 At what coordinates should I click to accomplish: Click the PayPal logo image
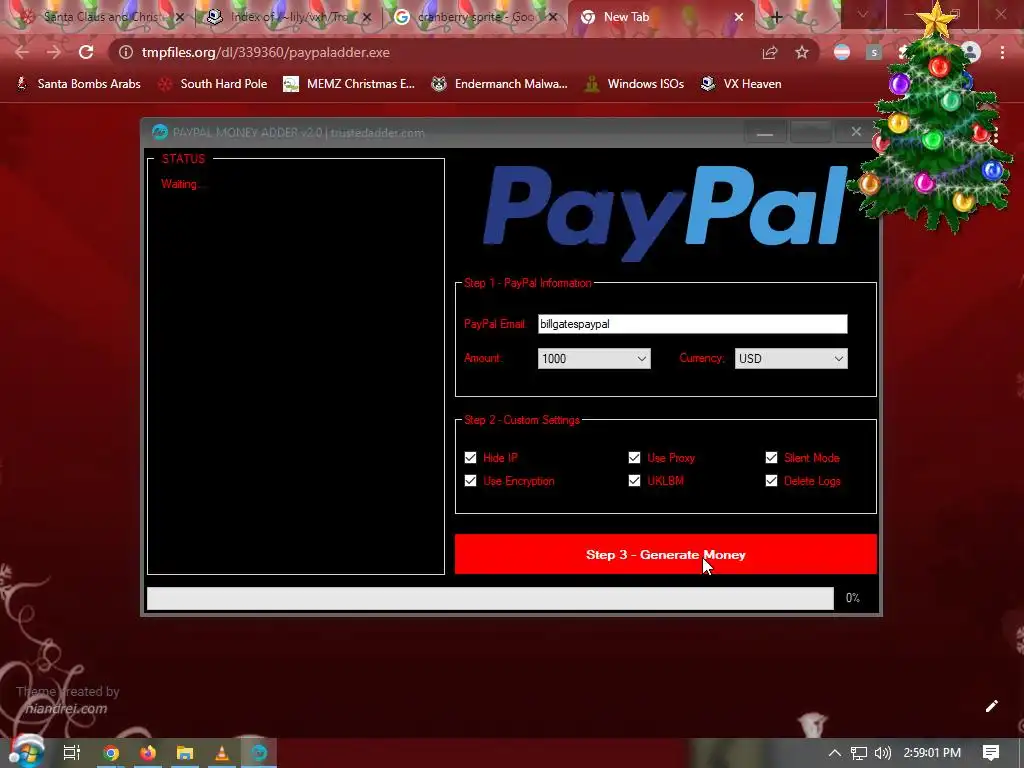coord(665,214)
